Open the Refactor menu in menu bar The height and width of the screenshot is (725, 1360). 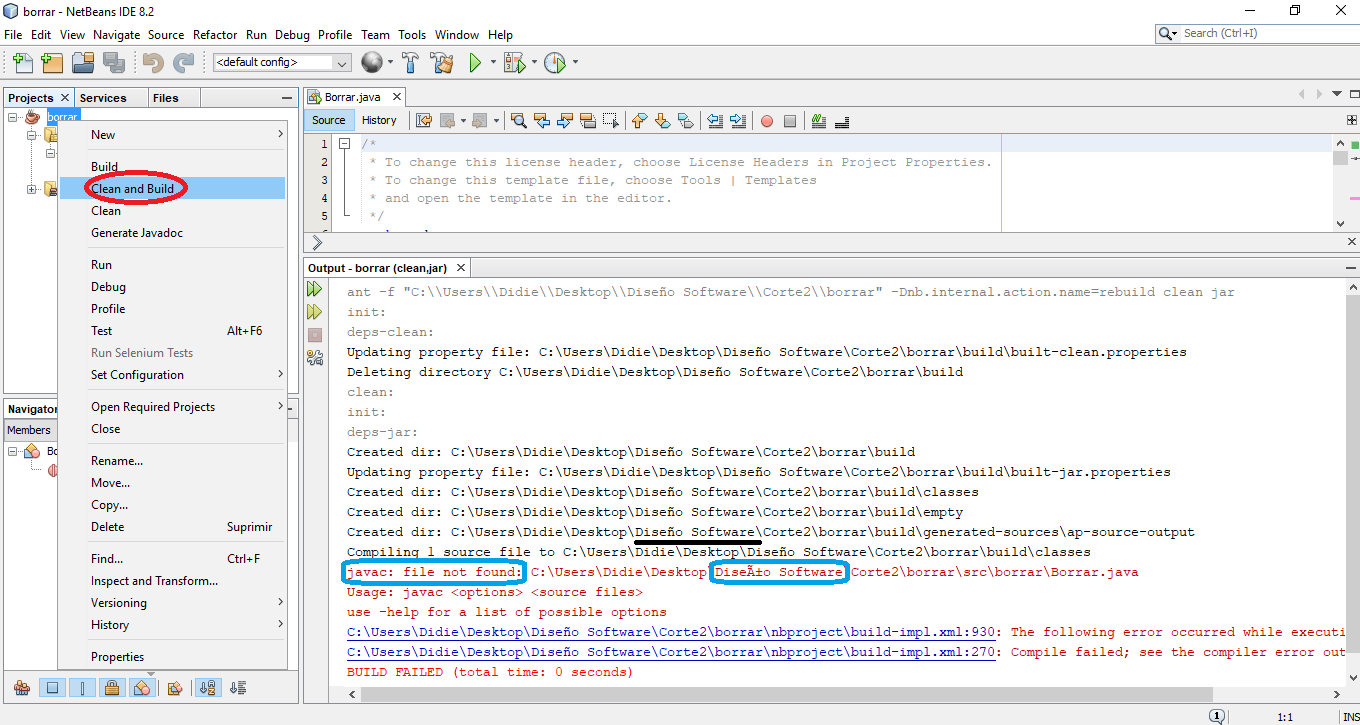tap(215, 34)
